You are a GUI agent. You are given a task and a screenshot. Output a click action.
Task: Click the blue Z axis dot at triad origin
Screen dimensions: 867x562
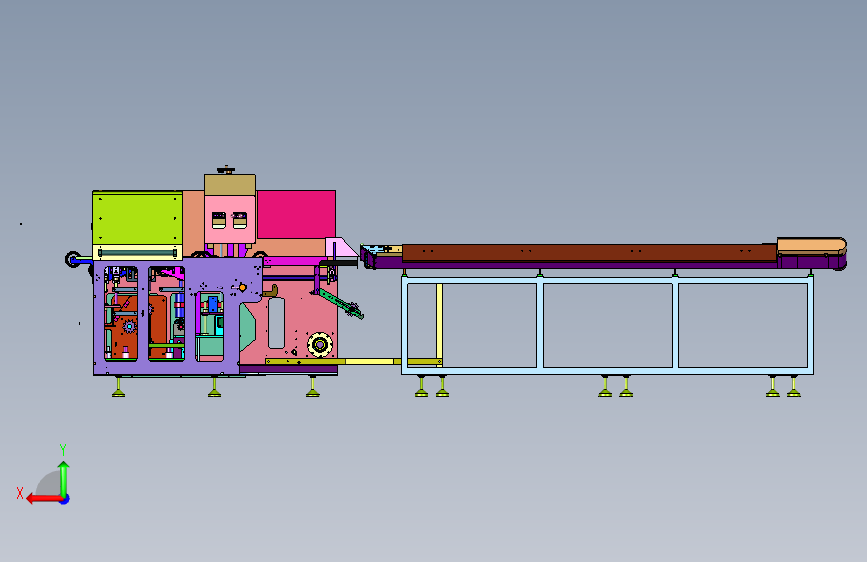tap(65, 499)
